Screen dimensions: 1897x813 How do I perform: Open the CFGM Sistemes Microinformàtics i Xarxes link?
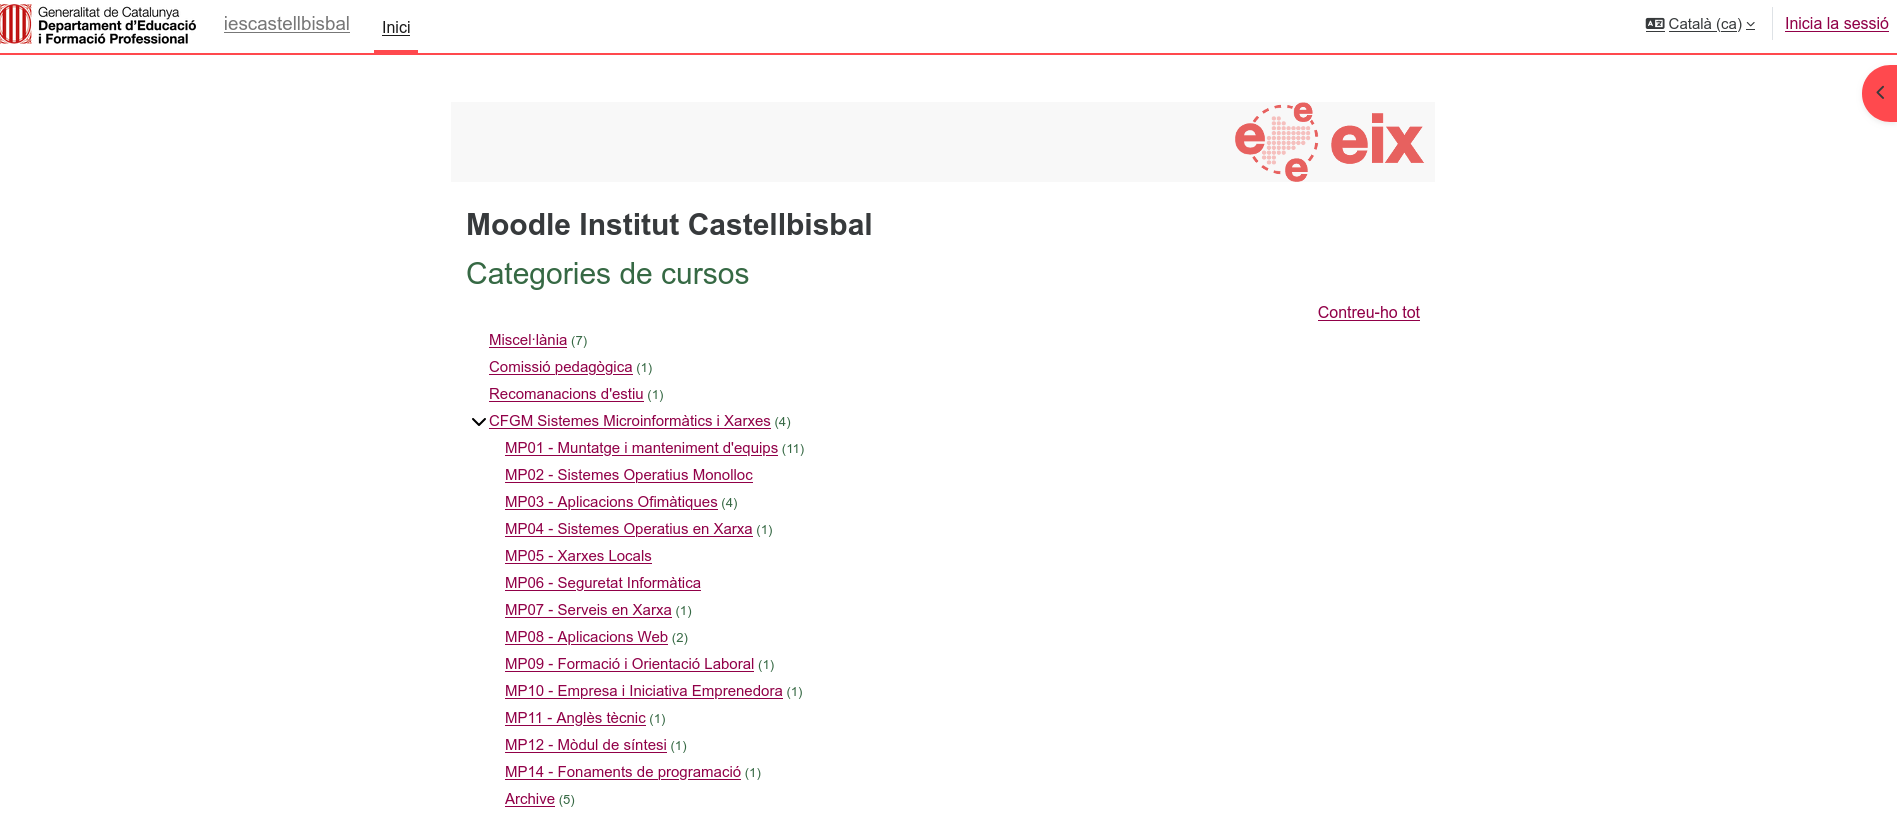tap(630, 421)
